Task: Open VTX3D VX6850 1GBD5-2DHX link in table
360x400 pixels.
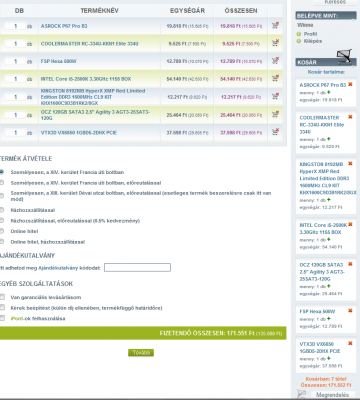Action: pyautogui.click(x=79, y=133)
